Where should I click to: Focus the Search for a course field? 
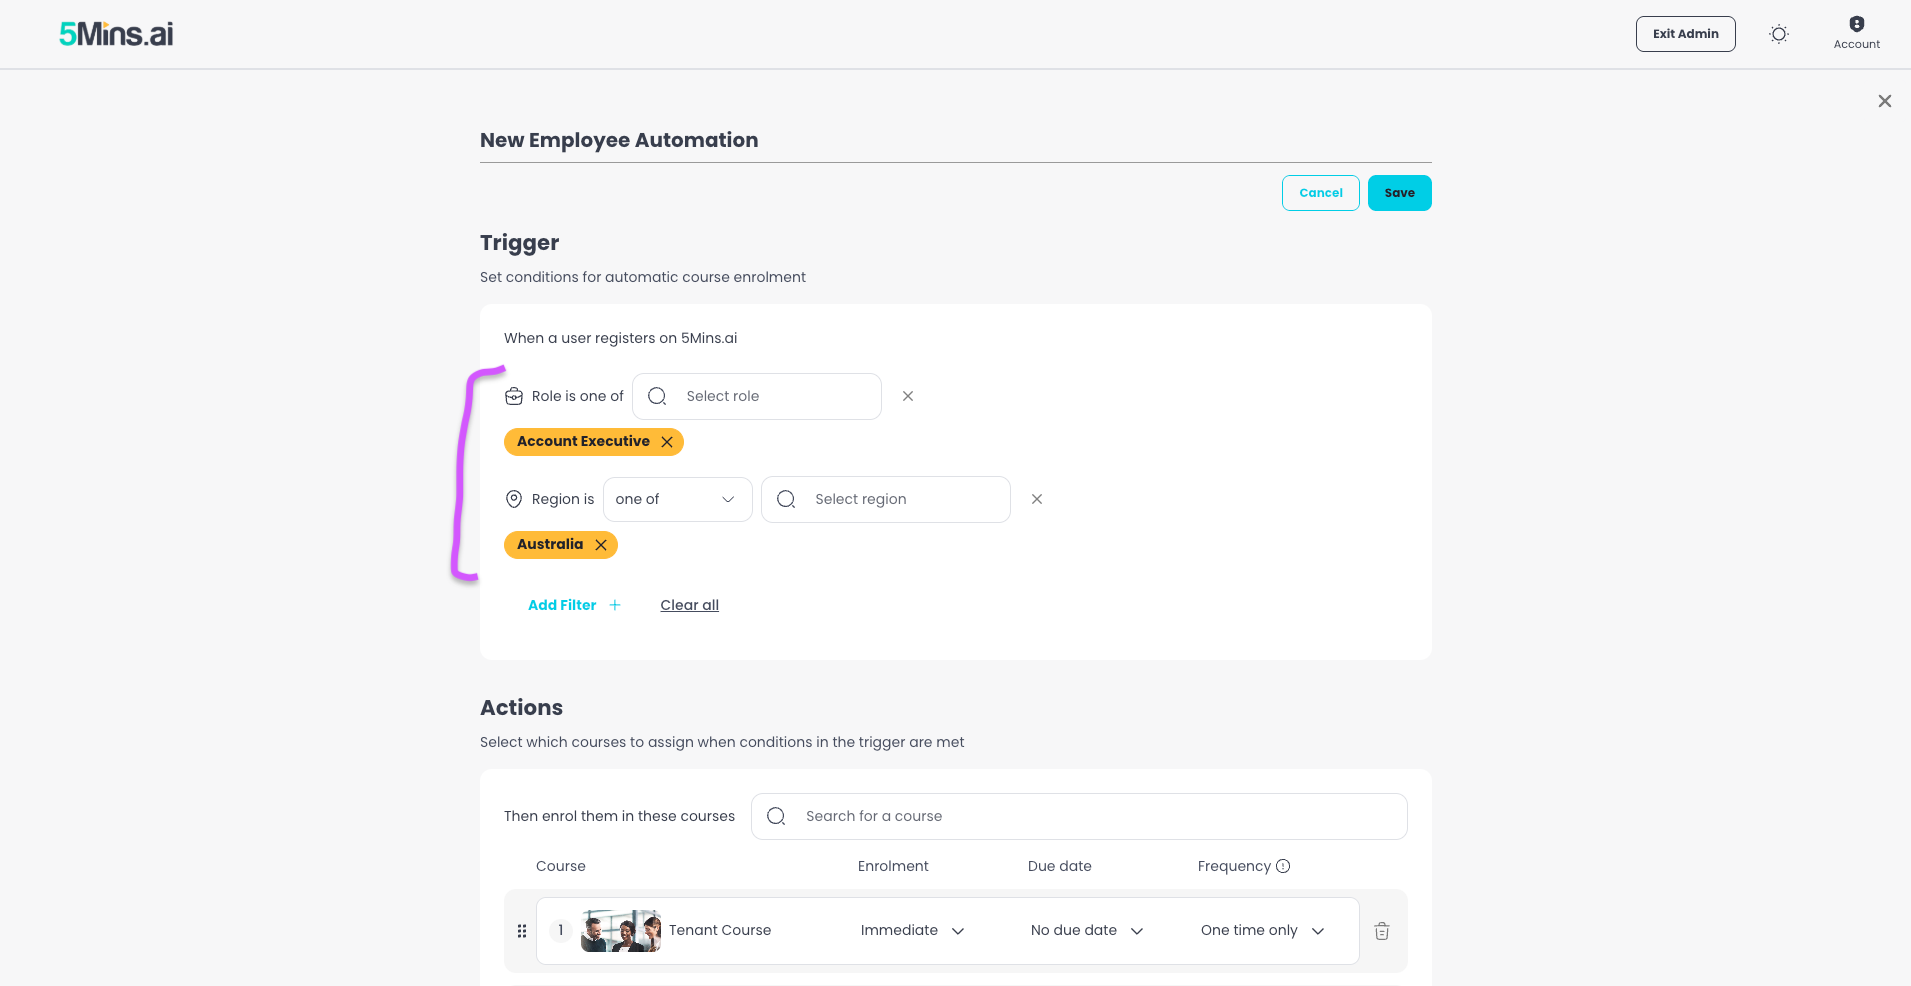(1079, 816)
